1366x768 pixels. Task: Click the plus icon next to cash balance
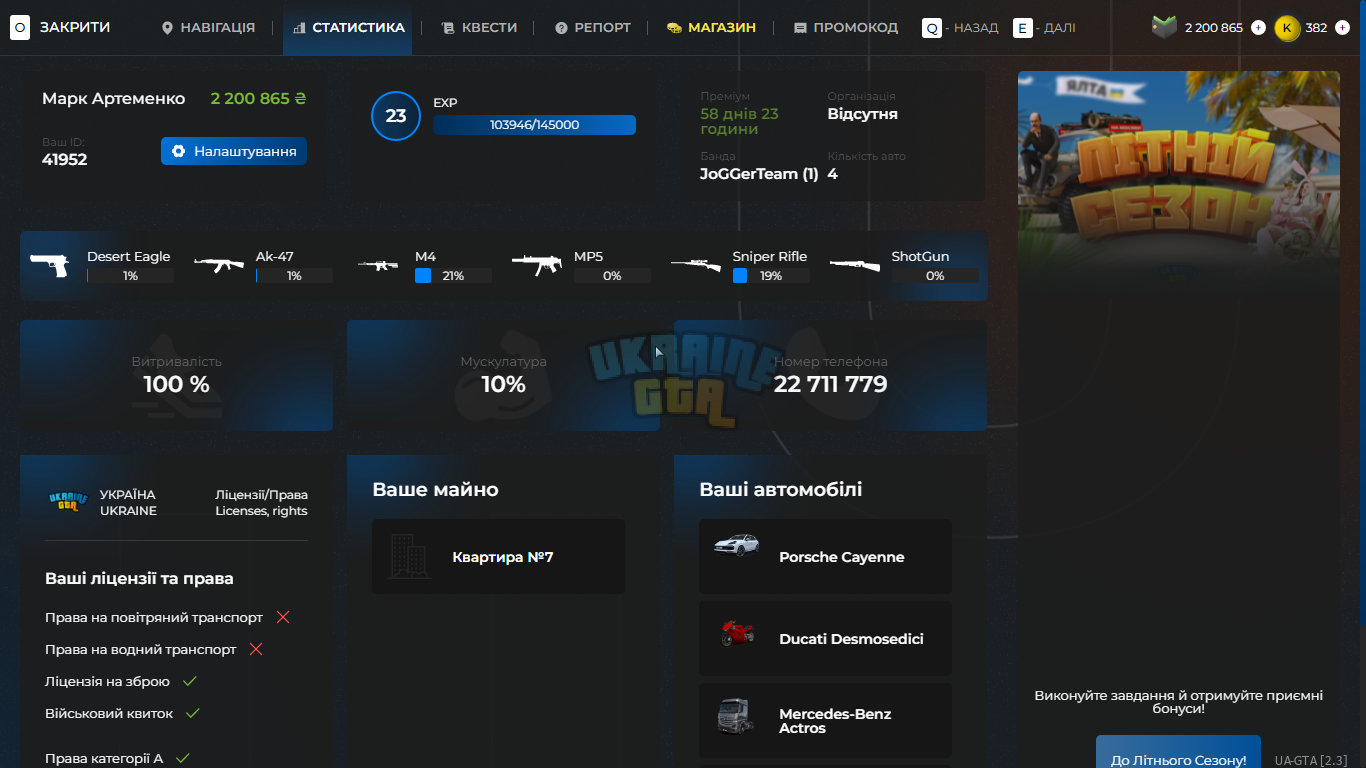pyautogui.click(x=1258, y=28)
